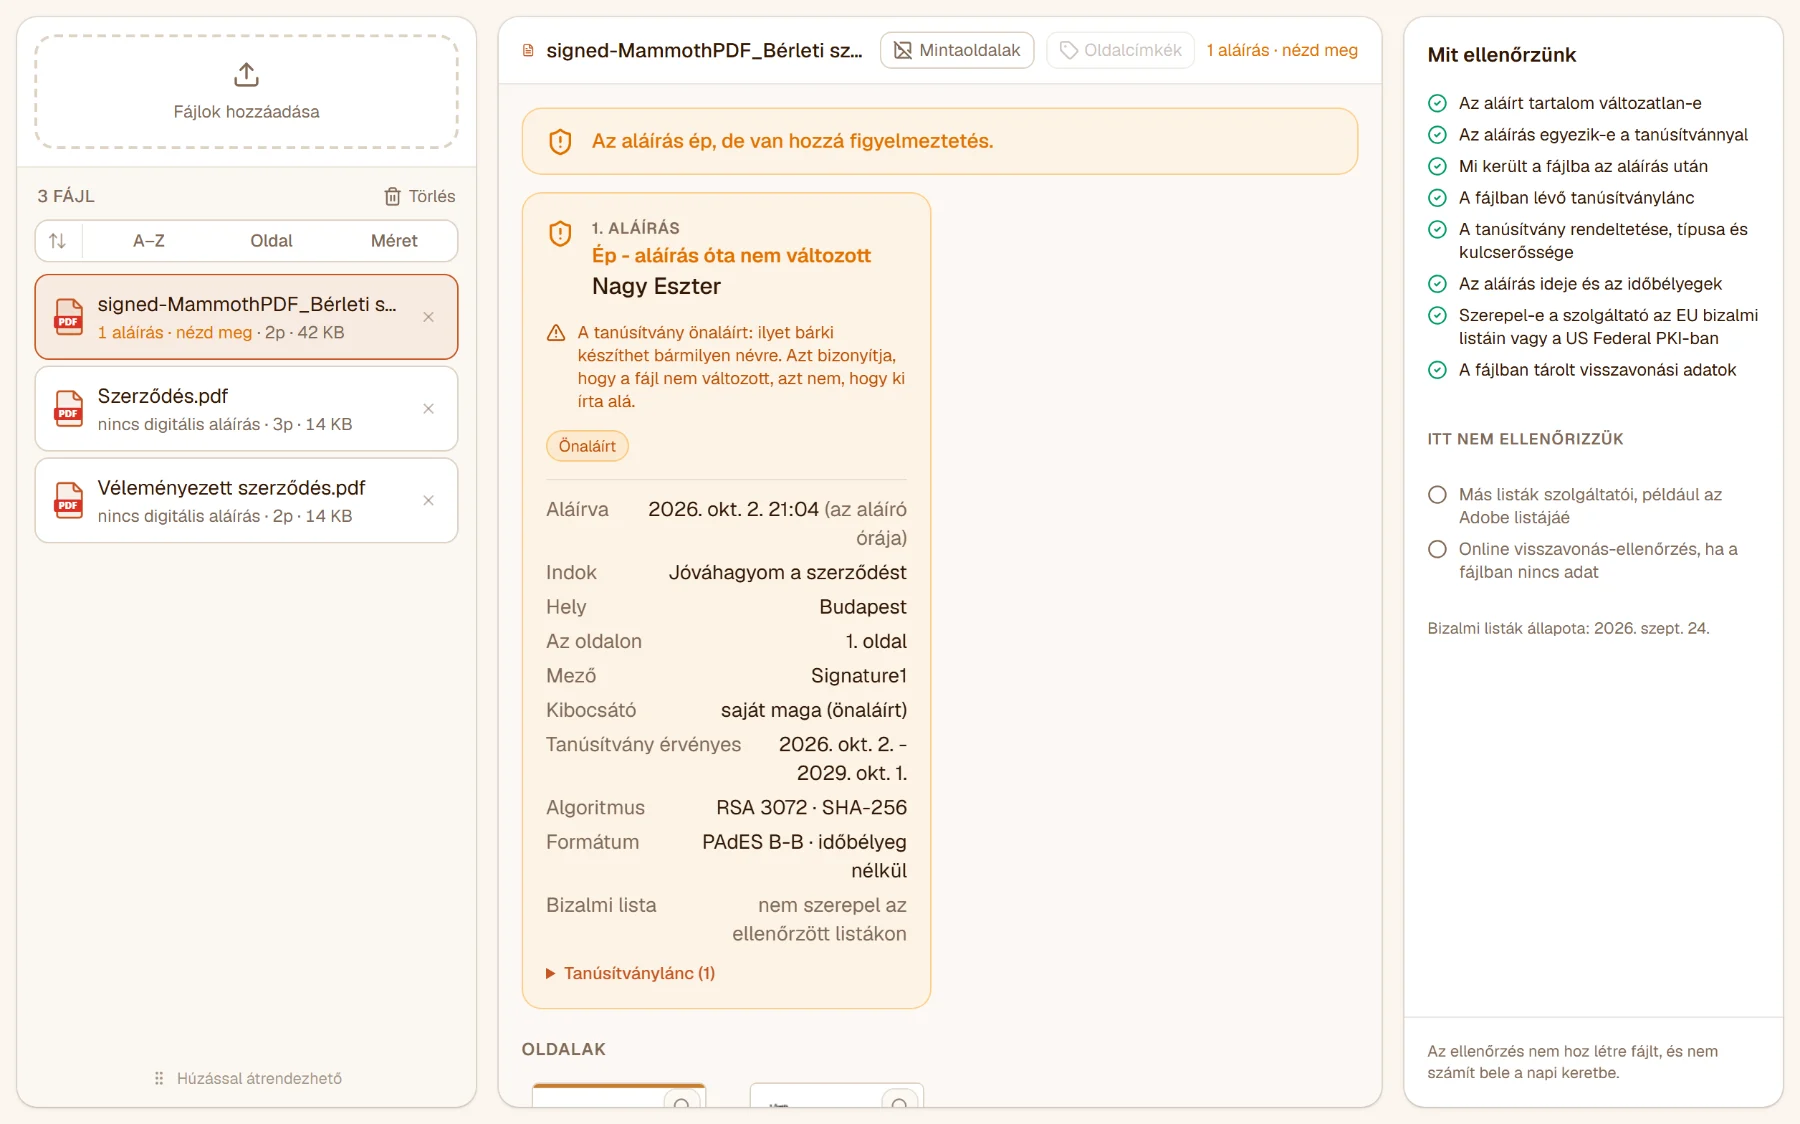The height and width of the screenshot is (1124, 1800).
Task: Click the document icon in the viewer header
Action: [528, 50]
